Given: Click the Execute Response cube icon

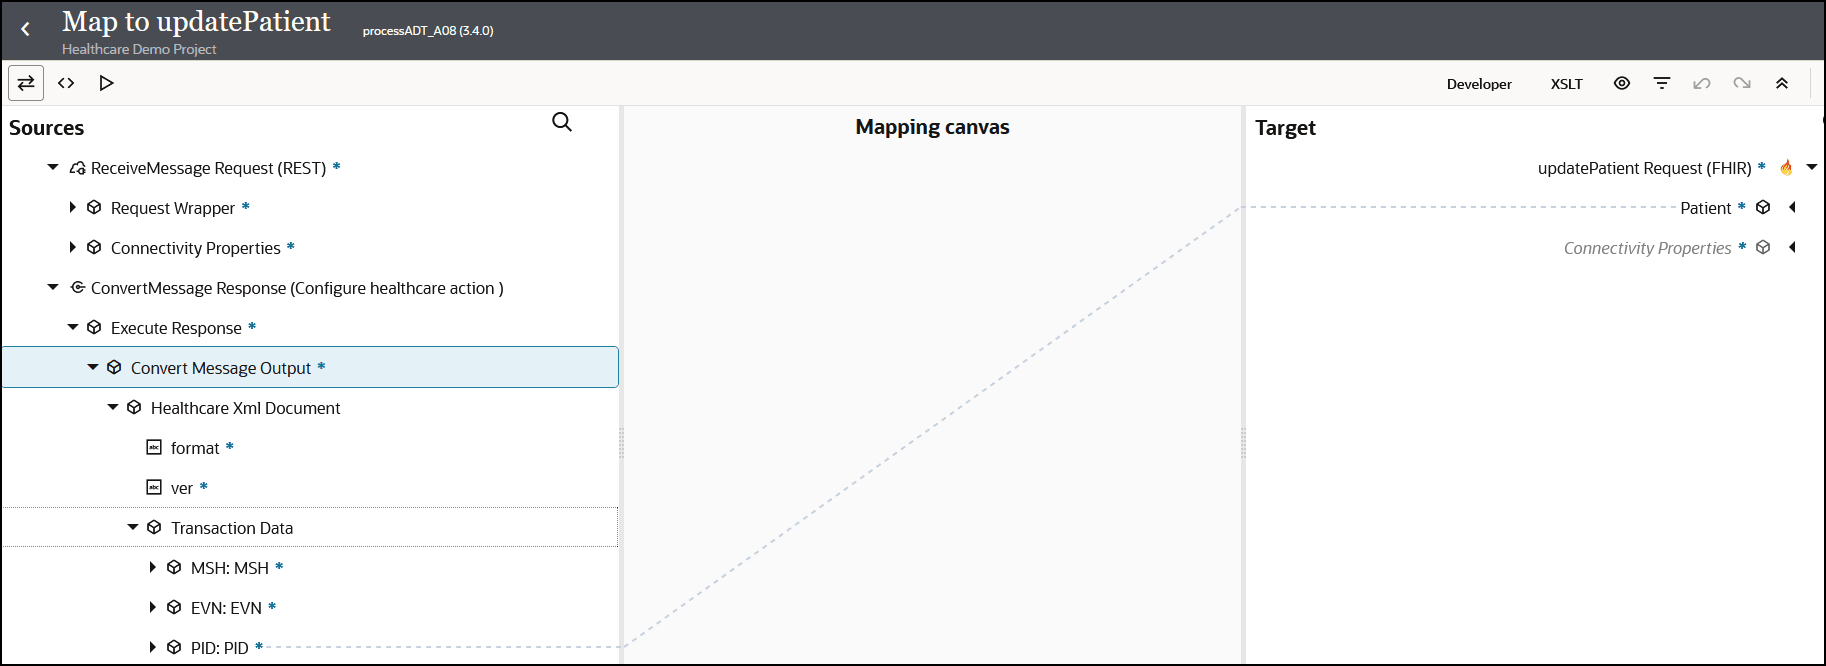Looking at the screenshot, I should coord(94,327).
